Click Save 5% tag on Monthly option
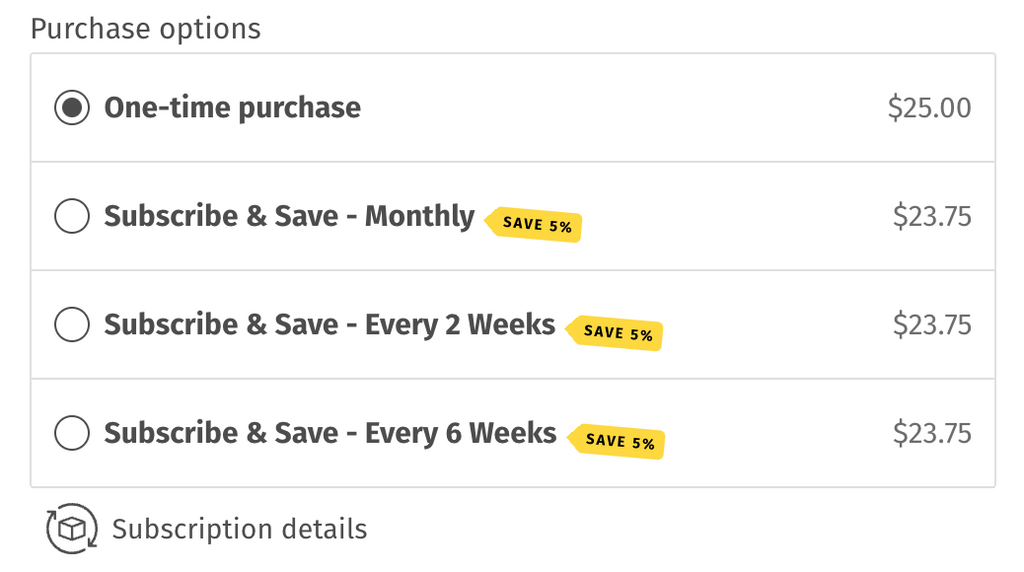 534,225
